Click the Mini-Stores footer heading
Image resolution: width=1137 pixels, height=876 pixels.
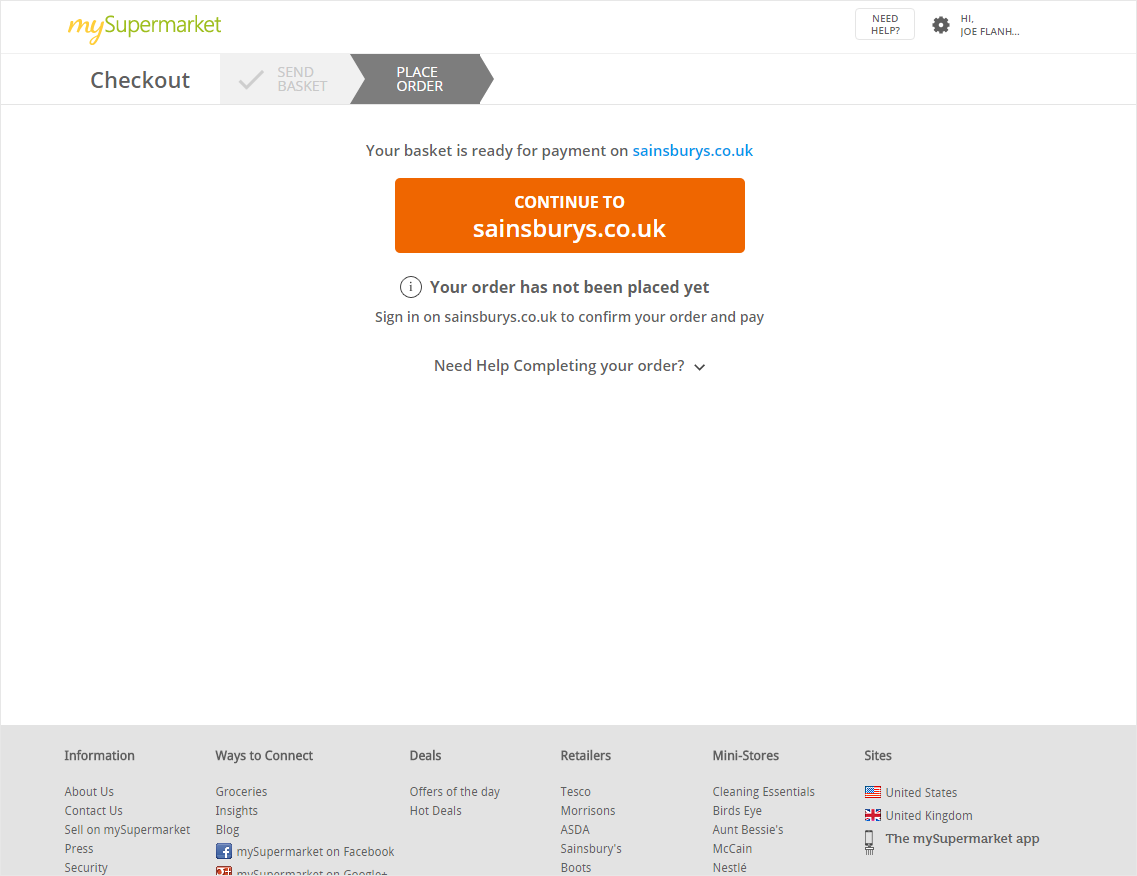[745, 756]
